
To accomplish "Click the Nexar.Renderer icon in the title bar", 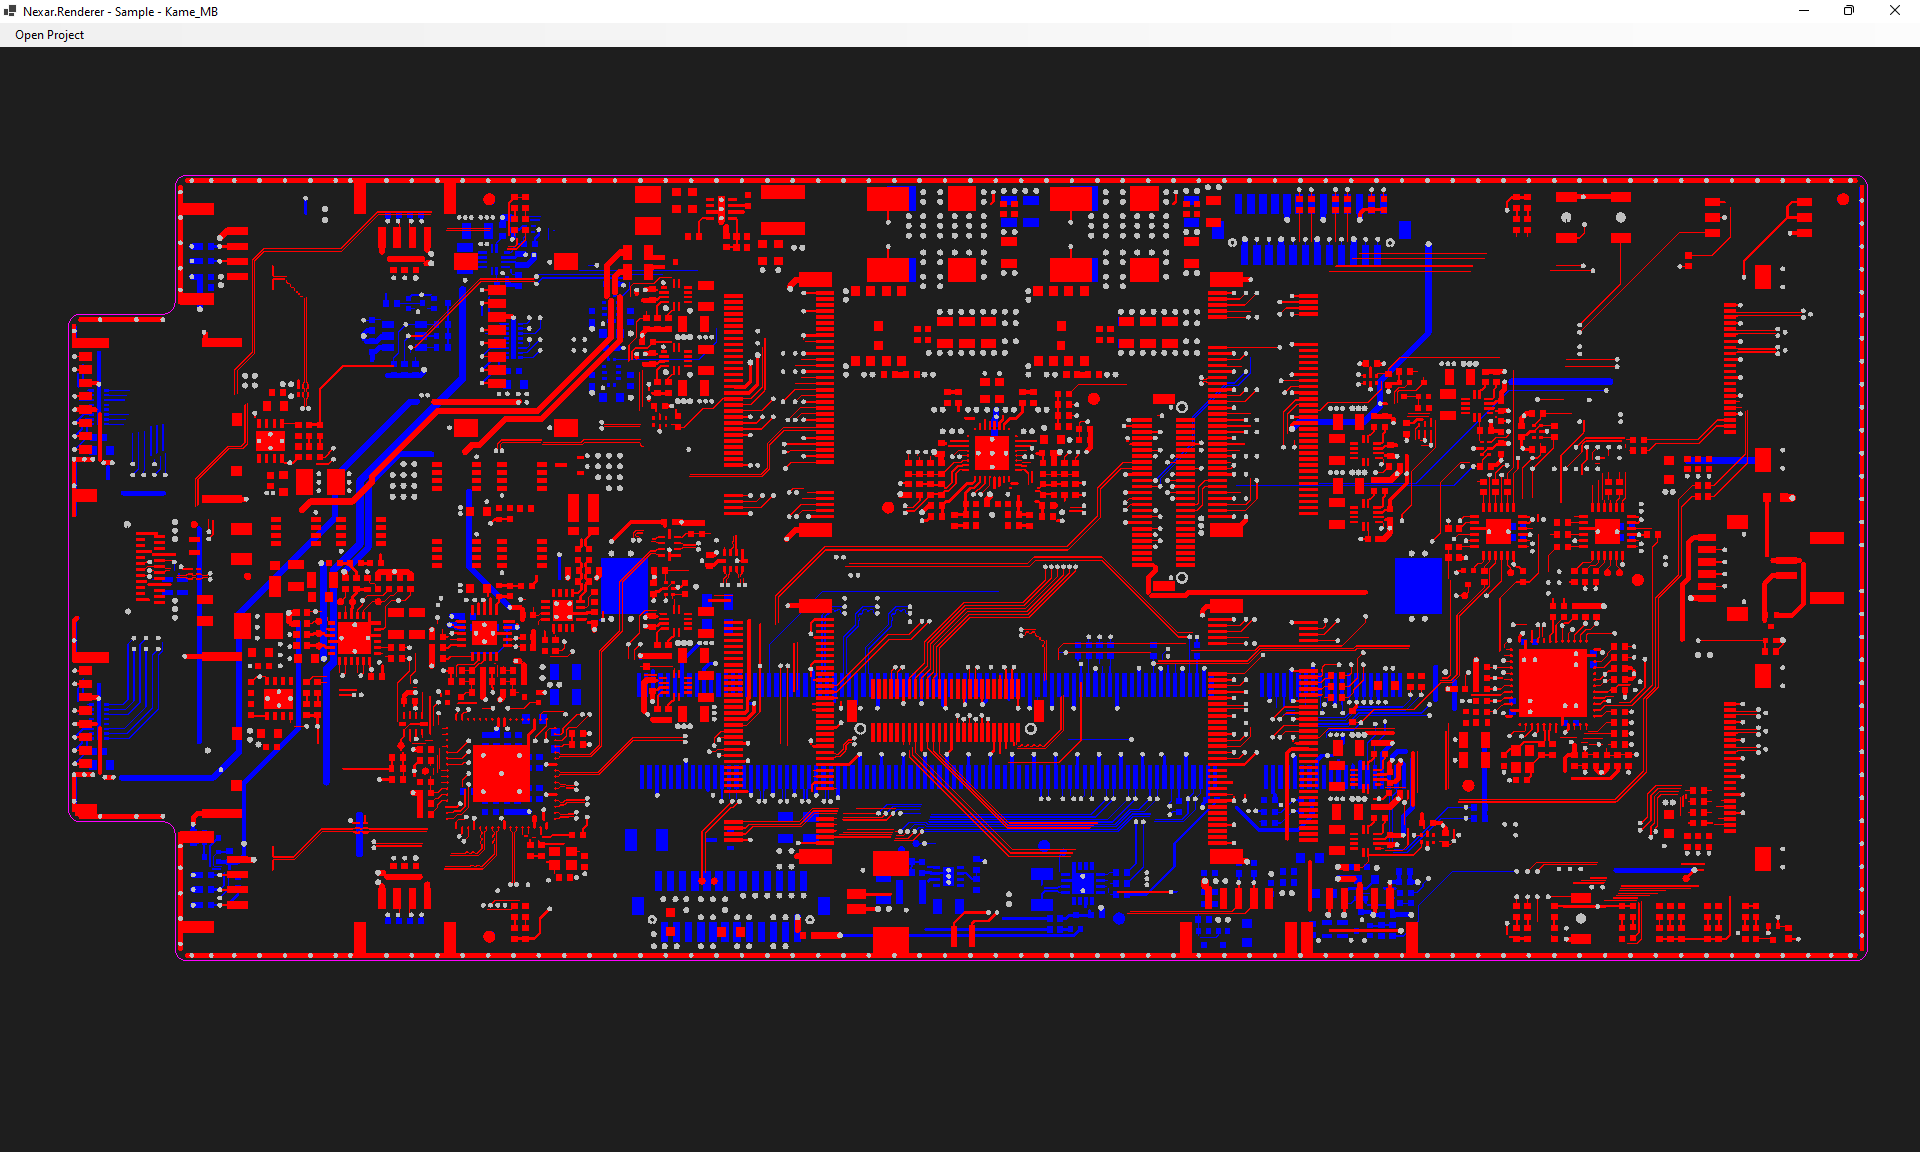I will (x=9, y=11).
